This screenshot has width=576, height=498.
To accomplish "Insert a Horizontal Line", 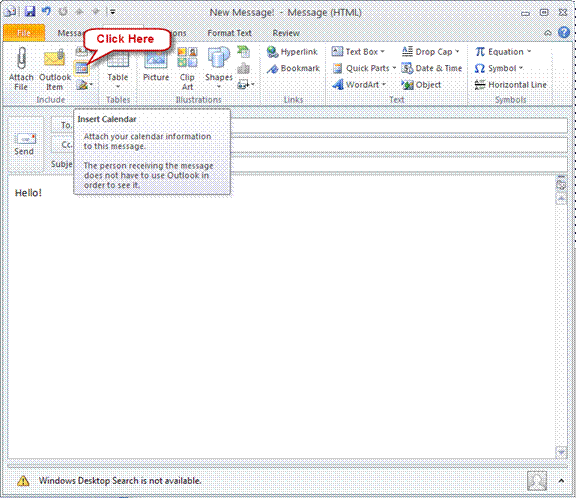I will 511,85.
